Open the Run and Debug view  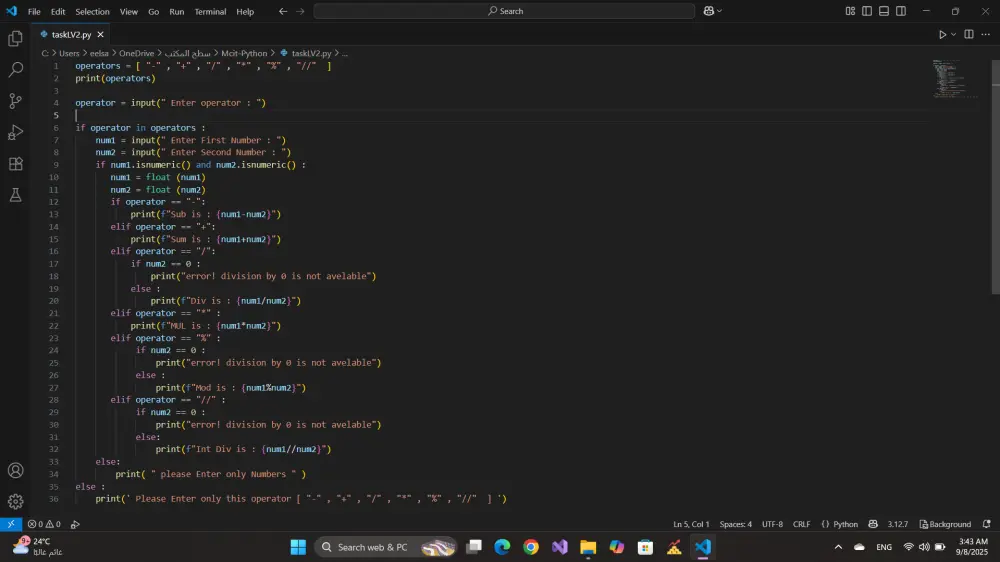pos(15,132)
